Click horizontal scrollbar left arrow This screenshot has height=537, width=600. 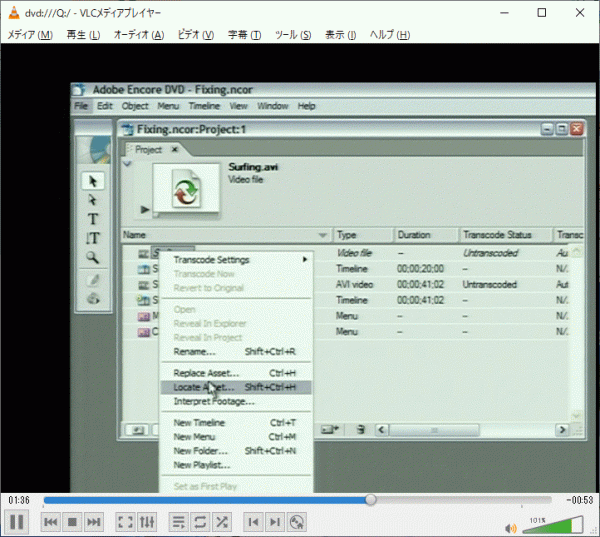click(382, 429)
